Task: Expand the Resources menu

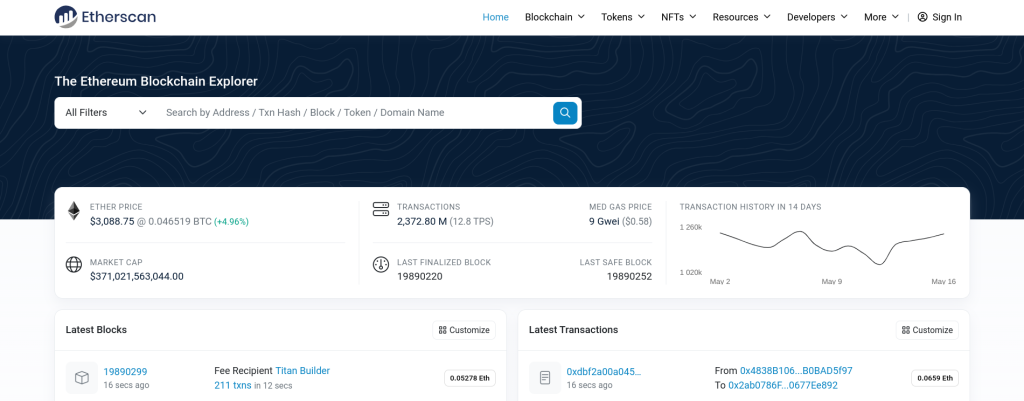Action: (741, 17)
